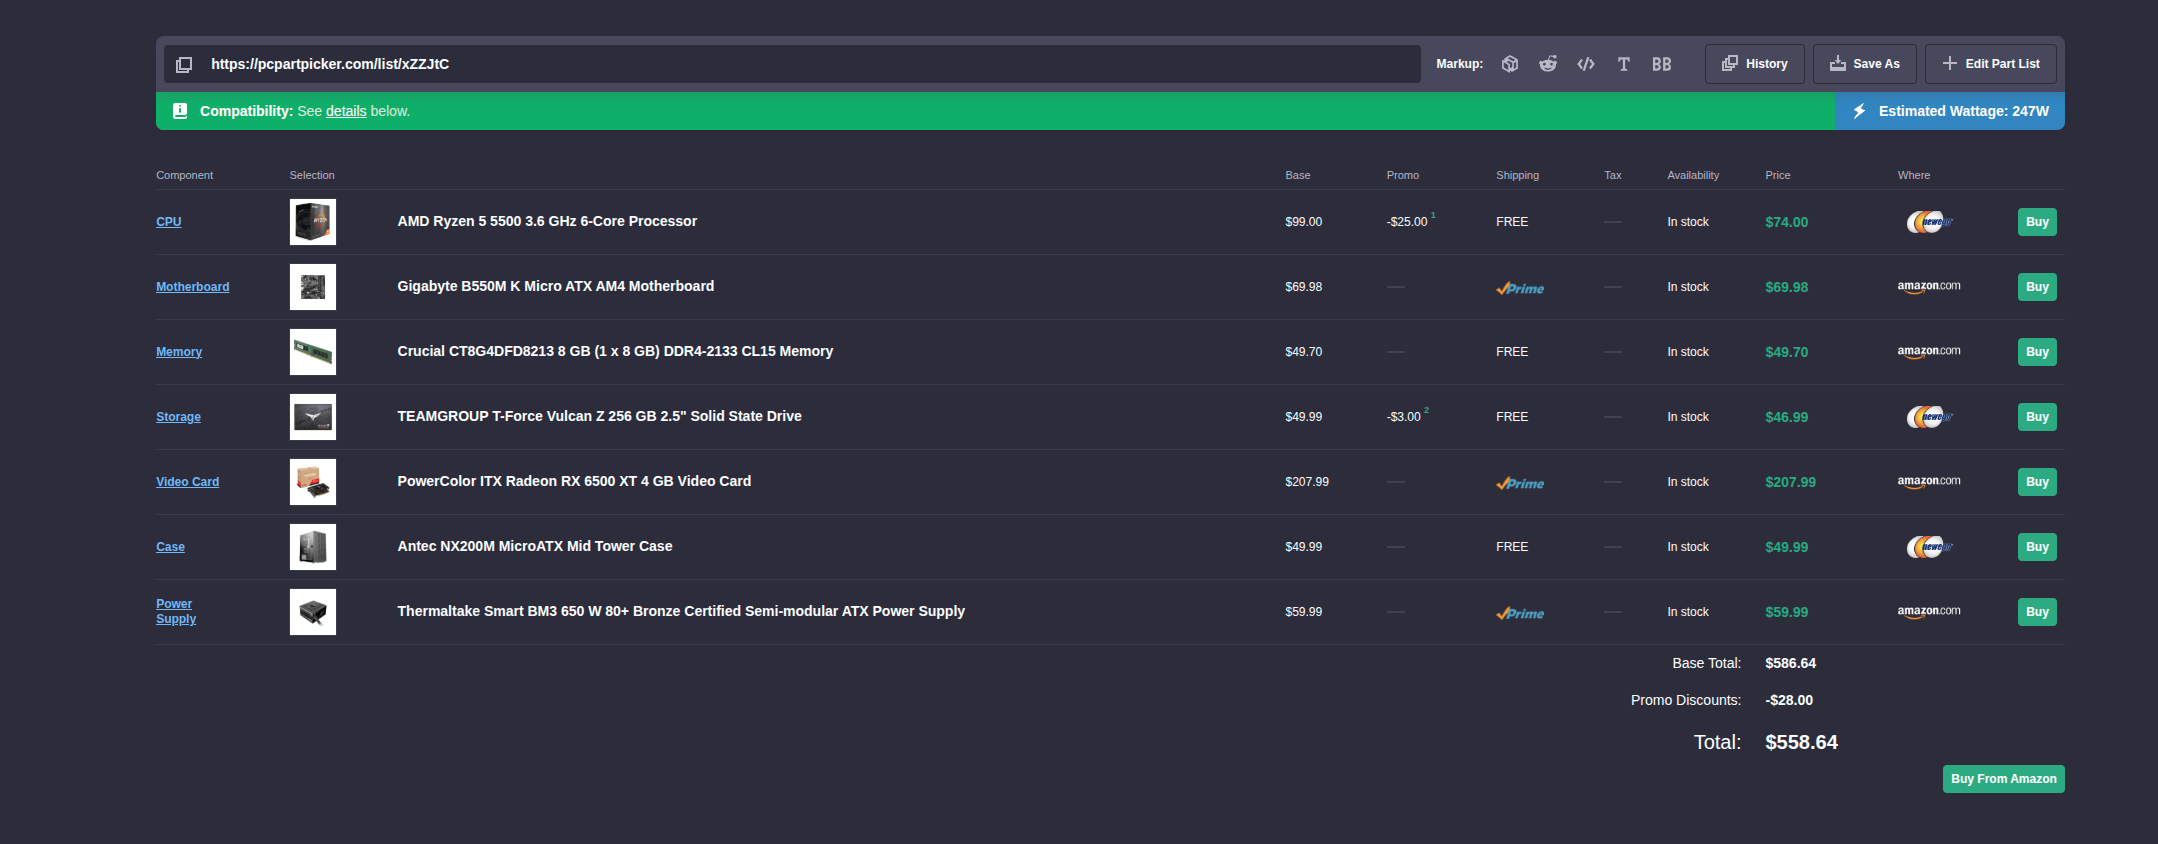Image resolution: width=2158 pixels, height=844 pixels.
Task: Open the TEAMGROUP T-Force Vulcan Z product name
Action: click(x=599, y=416)
